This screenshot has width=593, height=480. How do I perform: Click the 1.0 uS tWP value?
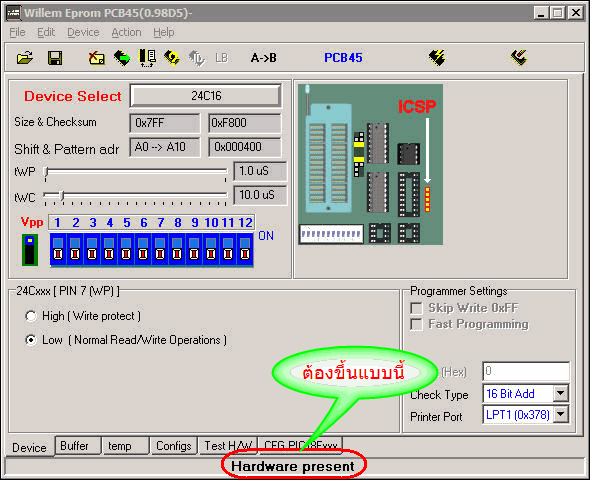[260, 171]
